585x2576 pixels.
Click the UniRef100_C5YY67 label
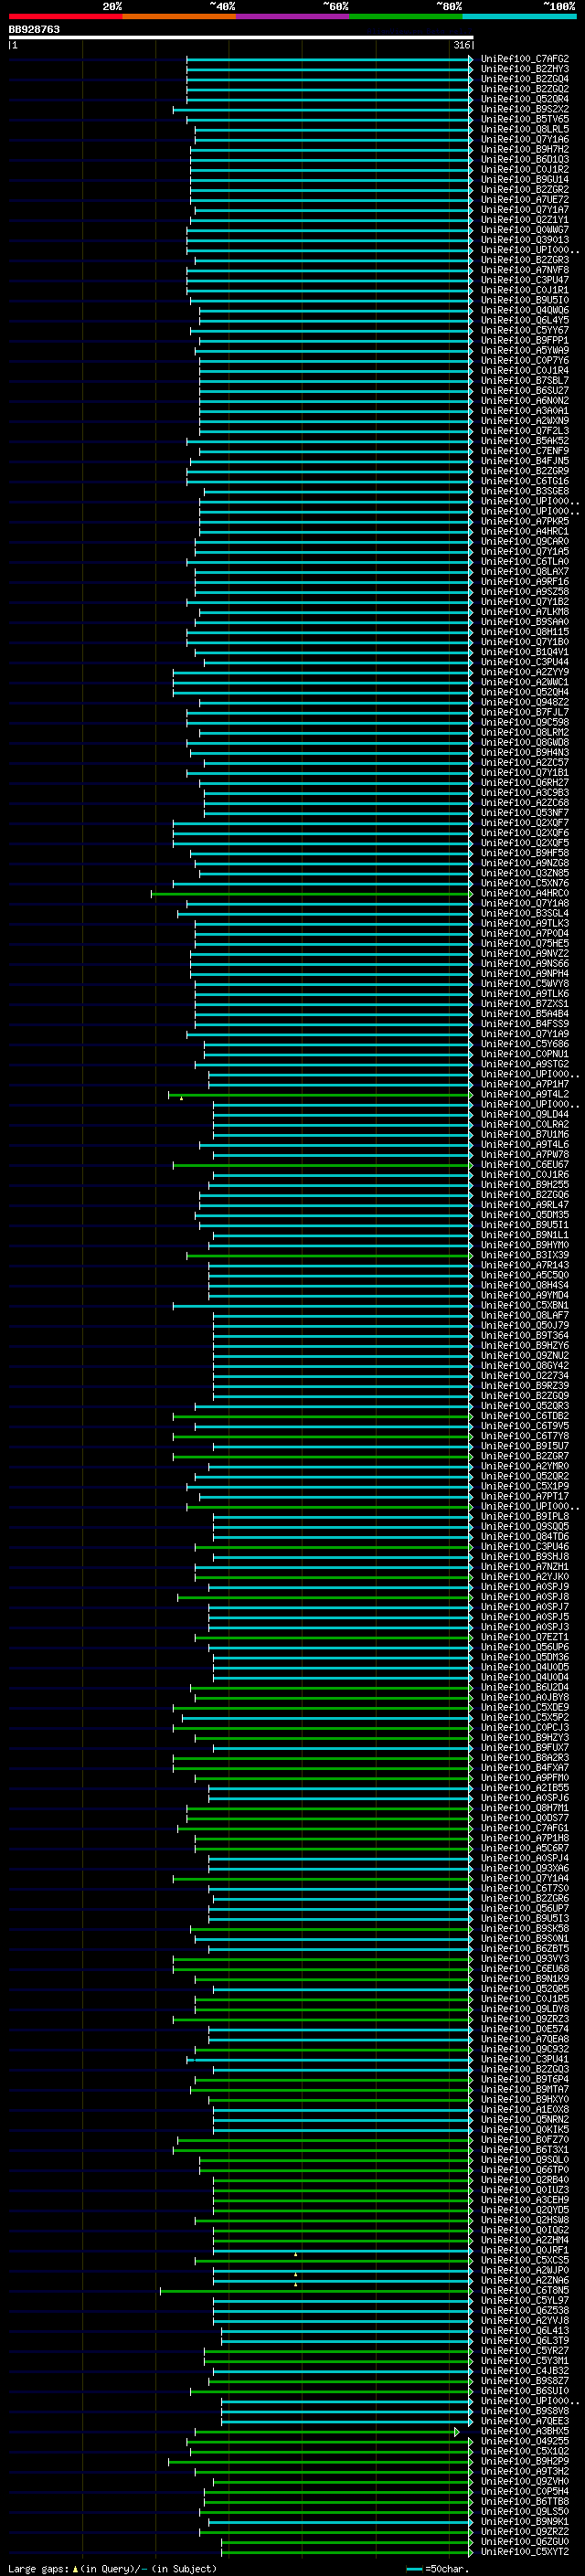point(525,330)
